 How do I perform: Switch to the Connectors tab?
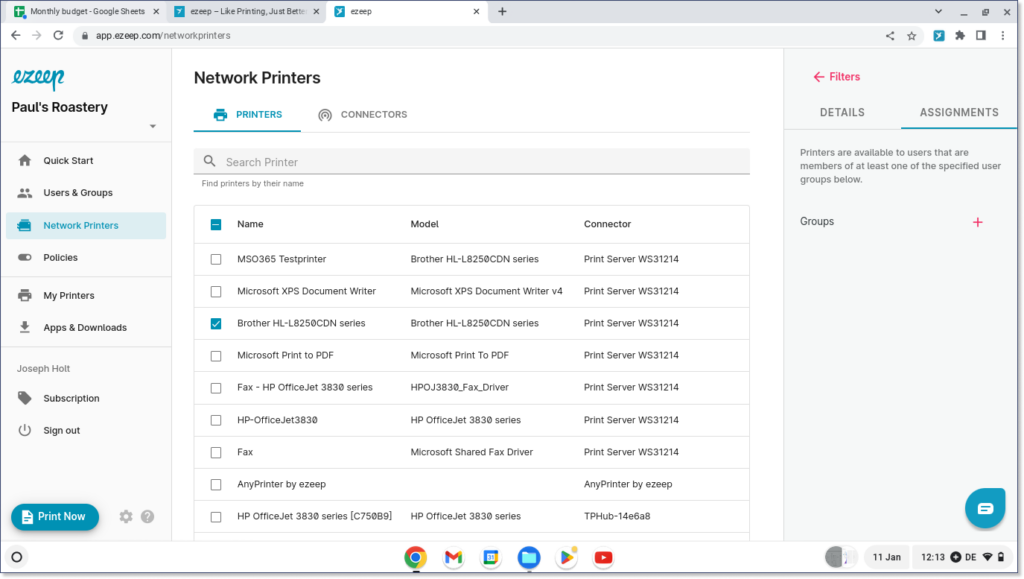pyautogui.click(x=362, y=115)
